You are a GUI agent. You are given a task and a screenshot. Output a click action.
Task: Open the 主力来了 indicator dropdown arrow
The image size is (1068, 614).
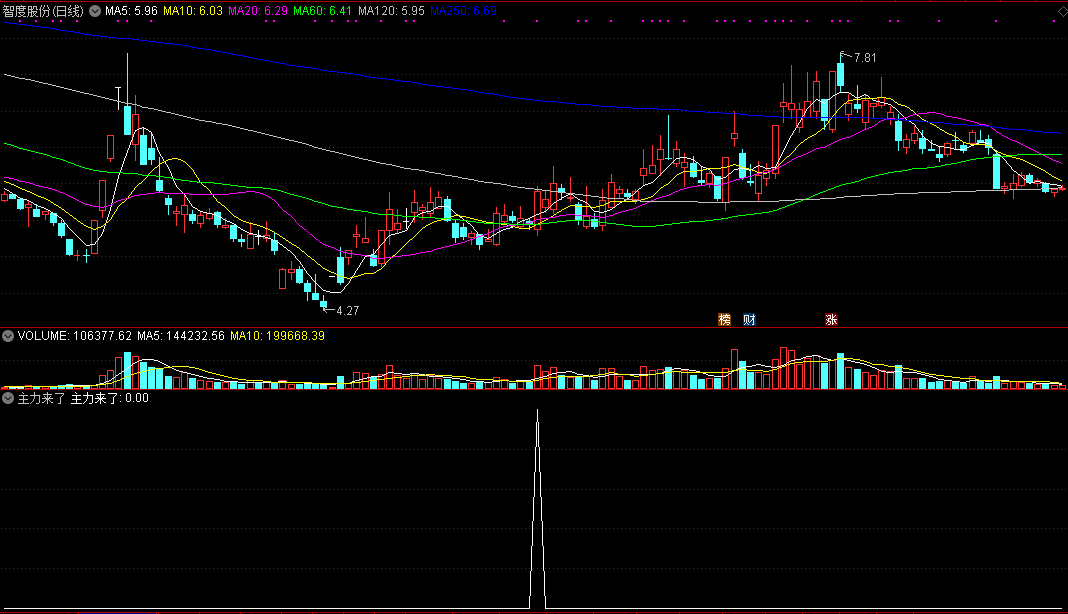(8, 398)
